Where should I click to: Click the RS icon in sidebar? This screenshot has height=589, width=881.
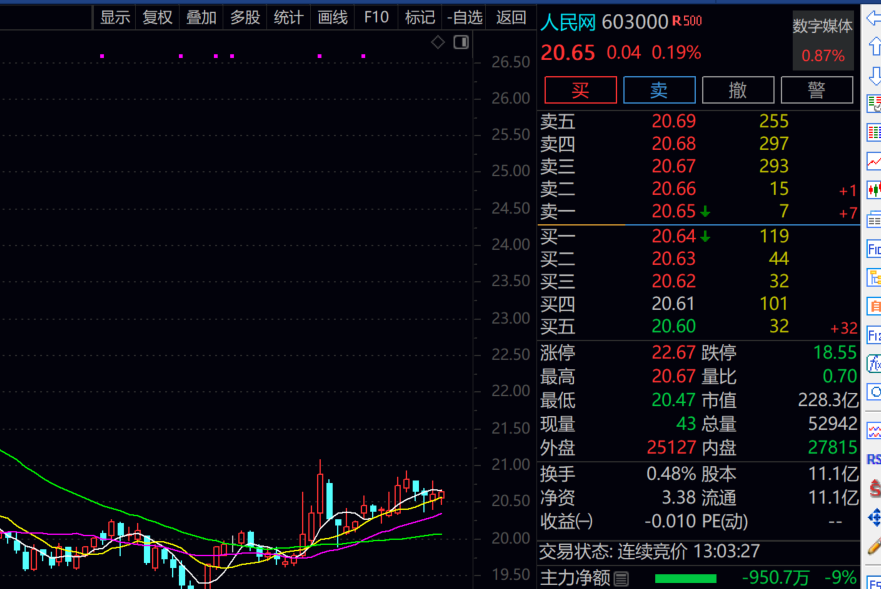[x=874, y=460]
